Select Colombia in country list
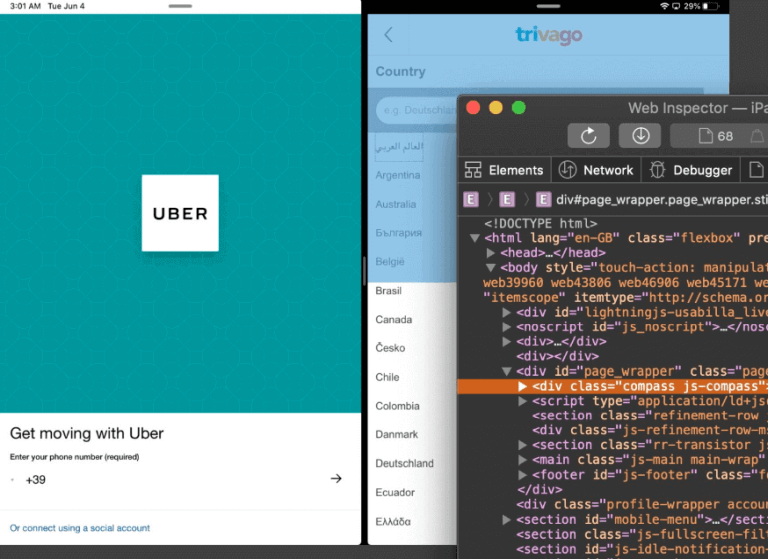This screenshot has width=768, height=559. 397,406
